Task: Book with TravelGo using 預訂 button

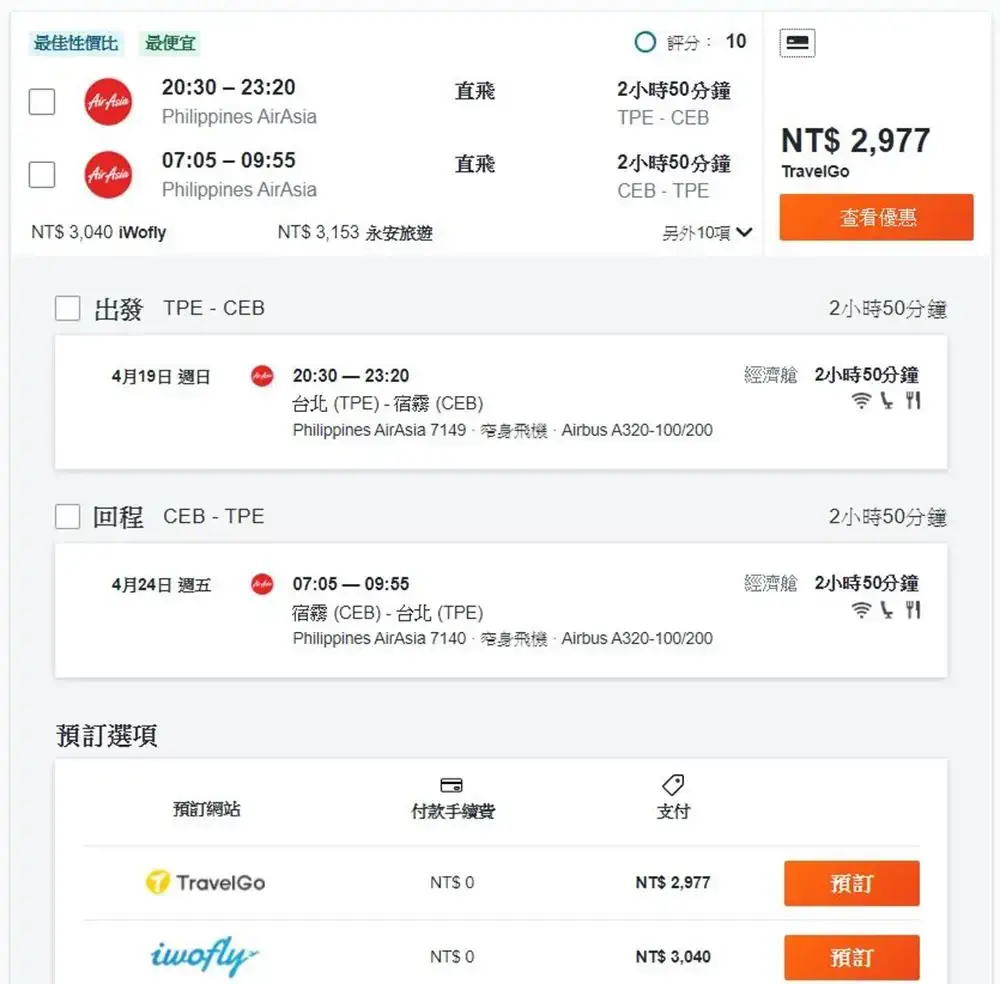Action: pyautogui.click(x=851, y=883)
